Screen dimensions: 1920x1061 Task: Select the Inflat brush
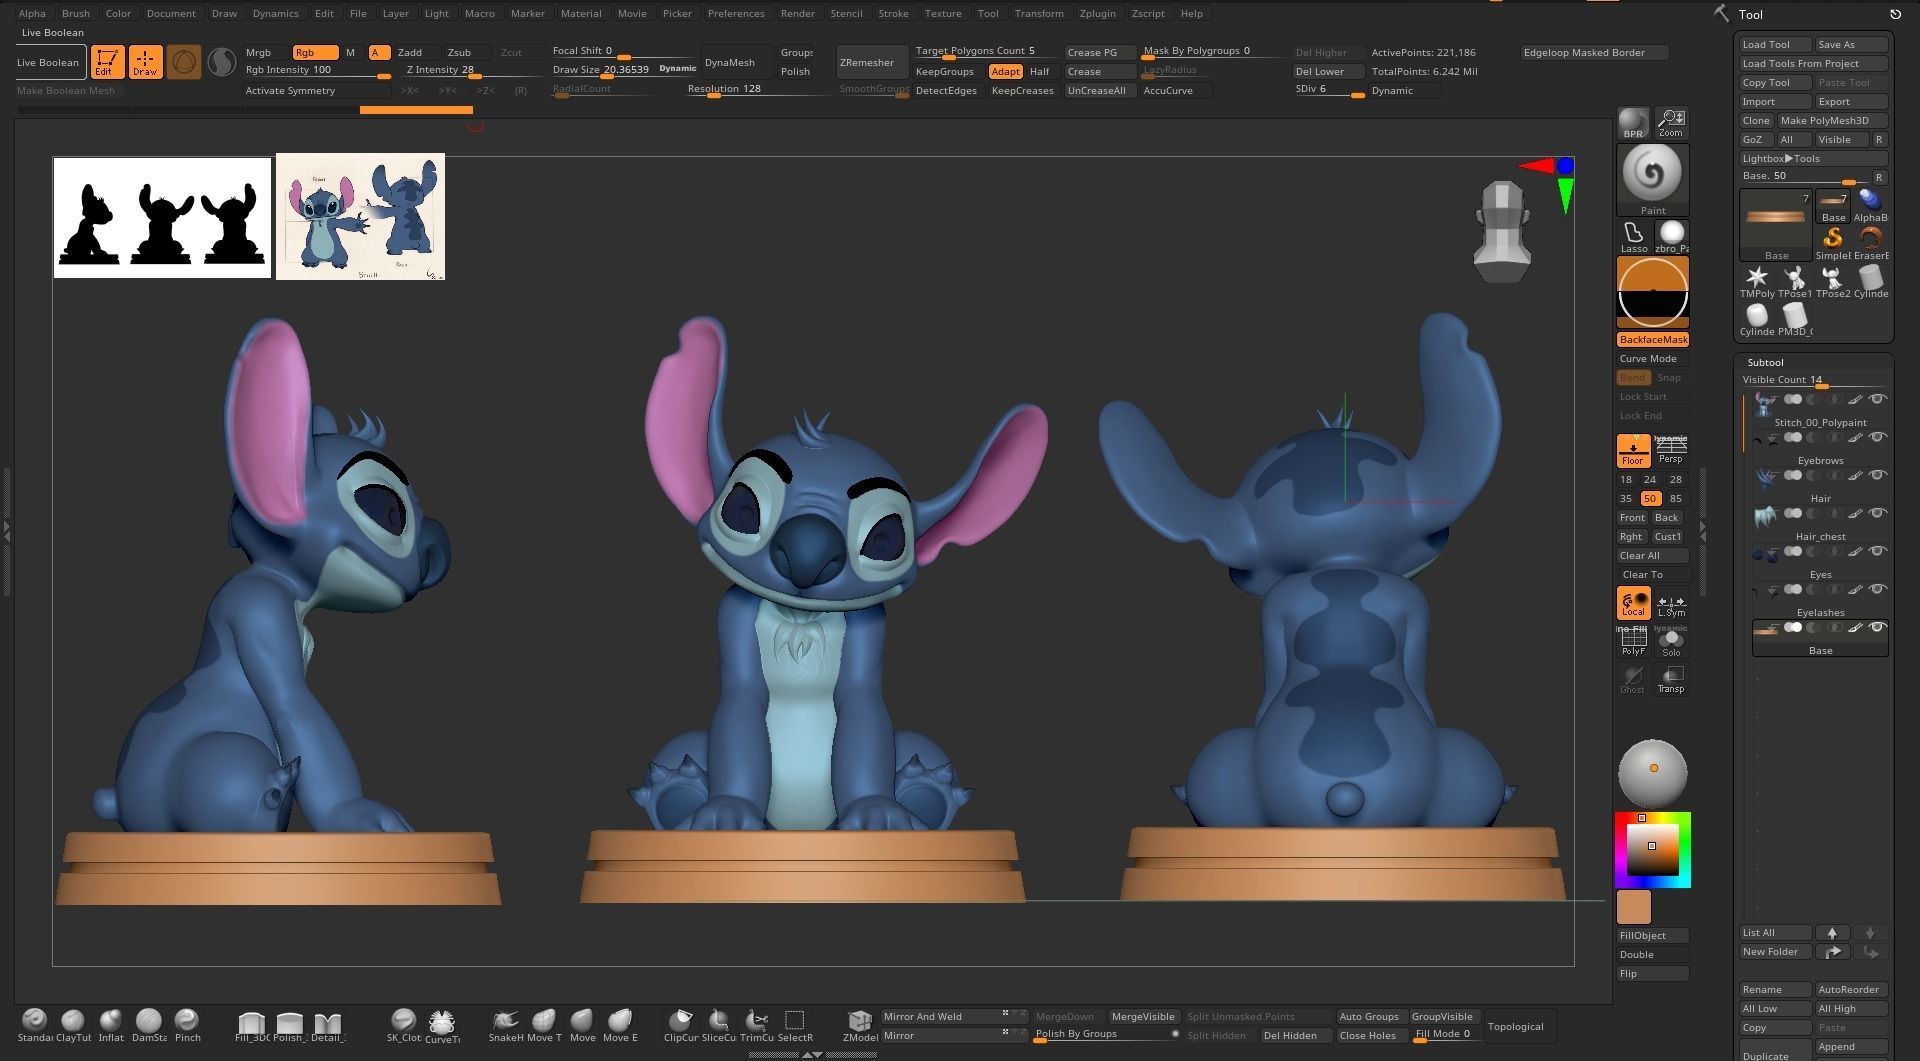(x=110, y=1025)
